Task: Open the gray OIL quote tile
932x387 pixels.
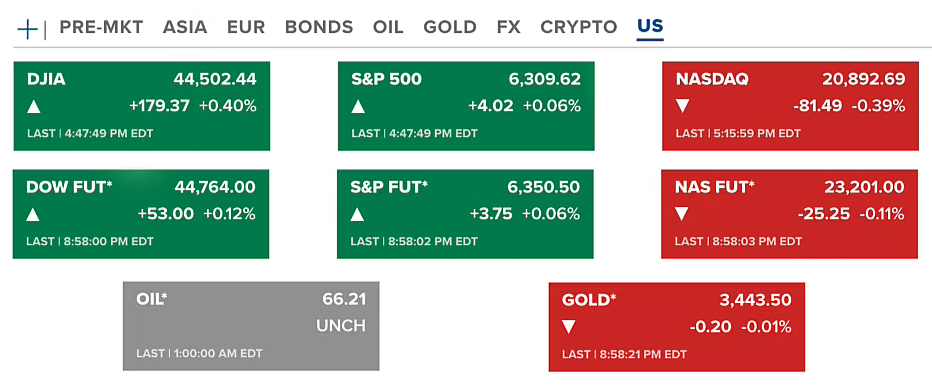Action: (x=251, y=326)
